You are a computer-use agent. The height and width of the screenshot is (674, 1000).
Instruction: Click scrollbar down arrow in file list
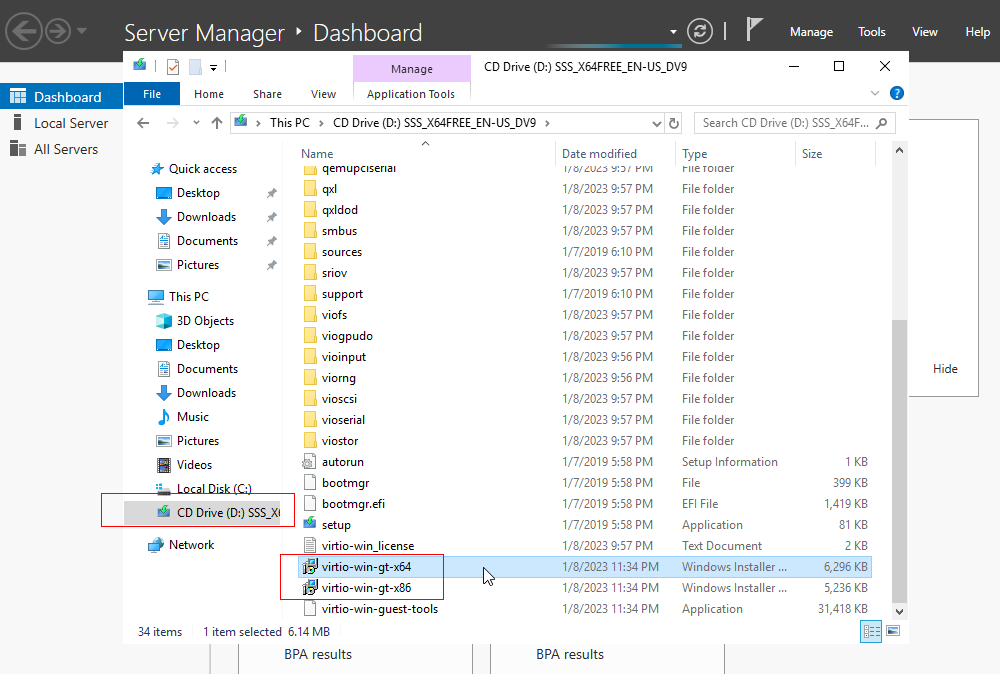pyautogui.click(x=899, y=612)
